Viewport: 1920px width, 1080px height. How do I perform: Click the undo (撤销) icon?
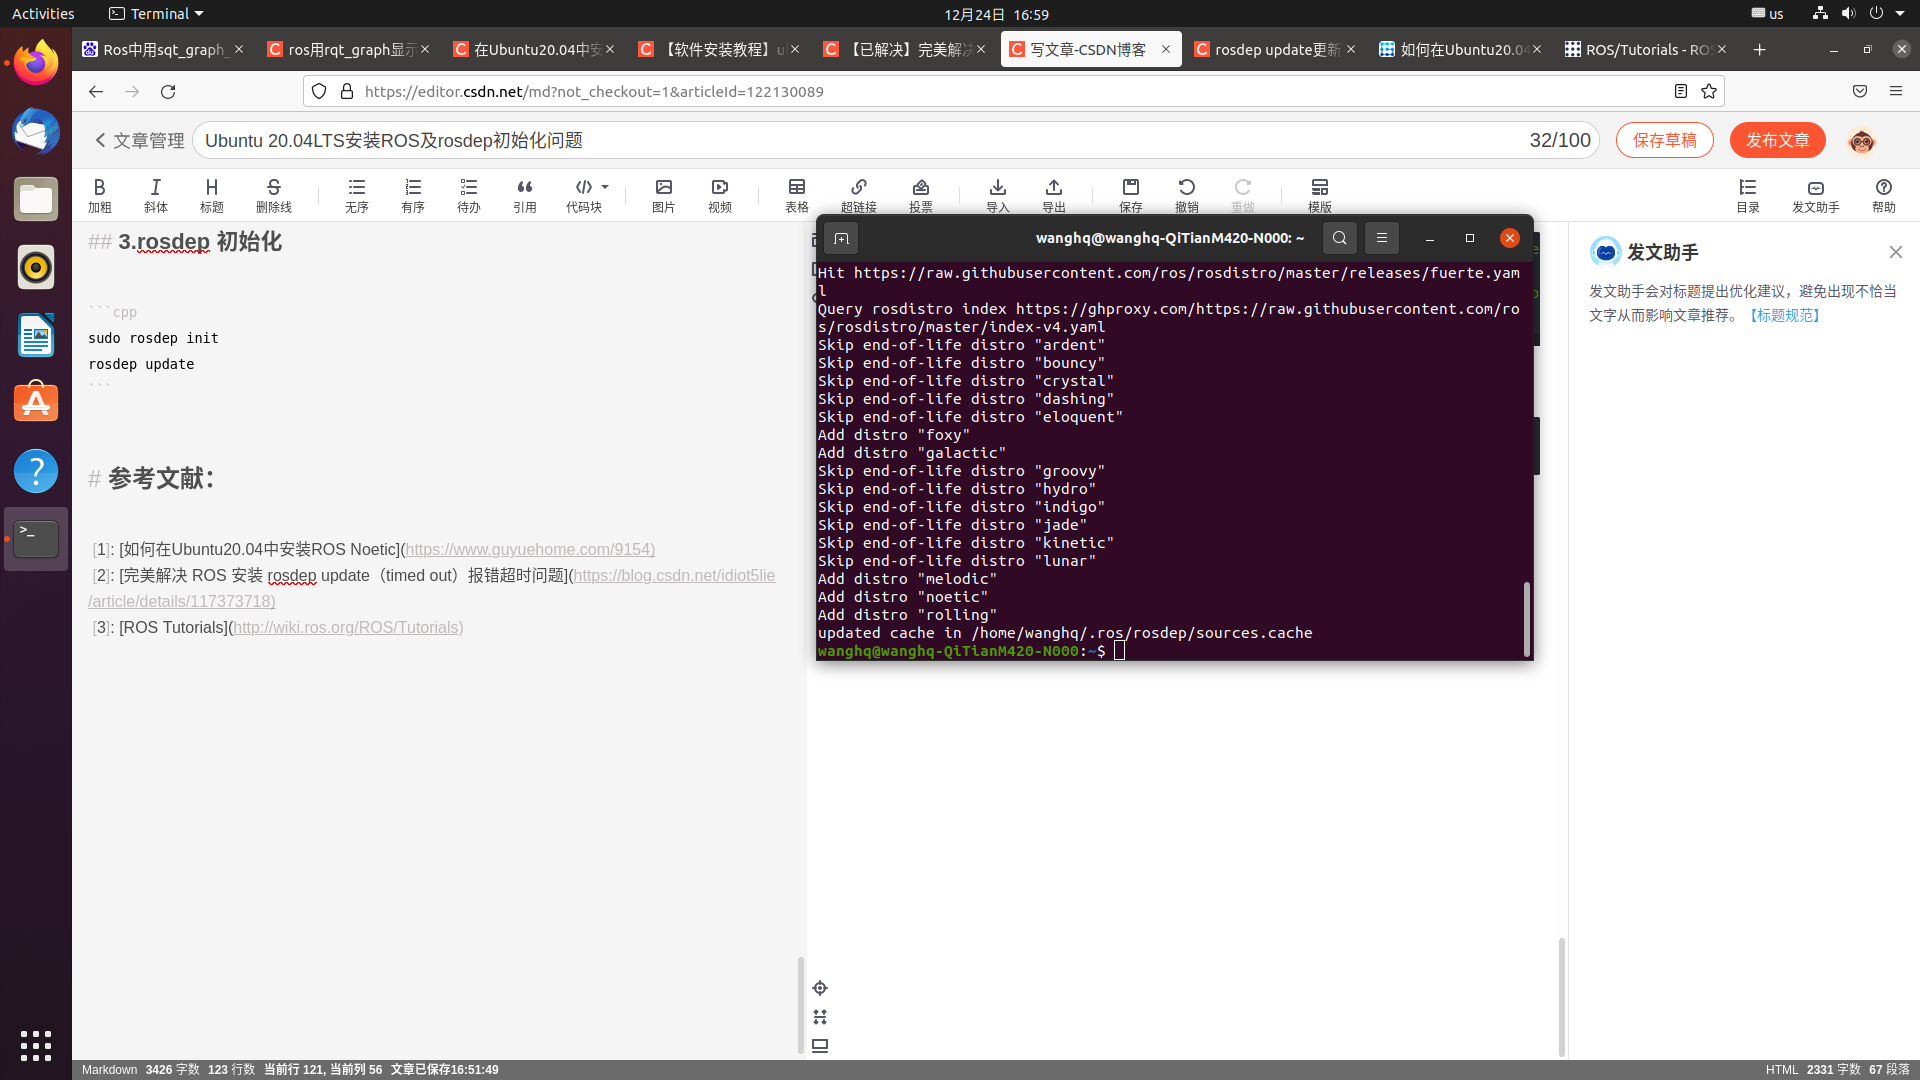pyautogui.click(x=1186, y=194)
